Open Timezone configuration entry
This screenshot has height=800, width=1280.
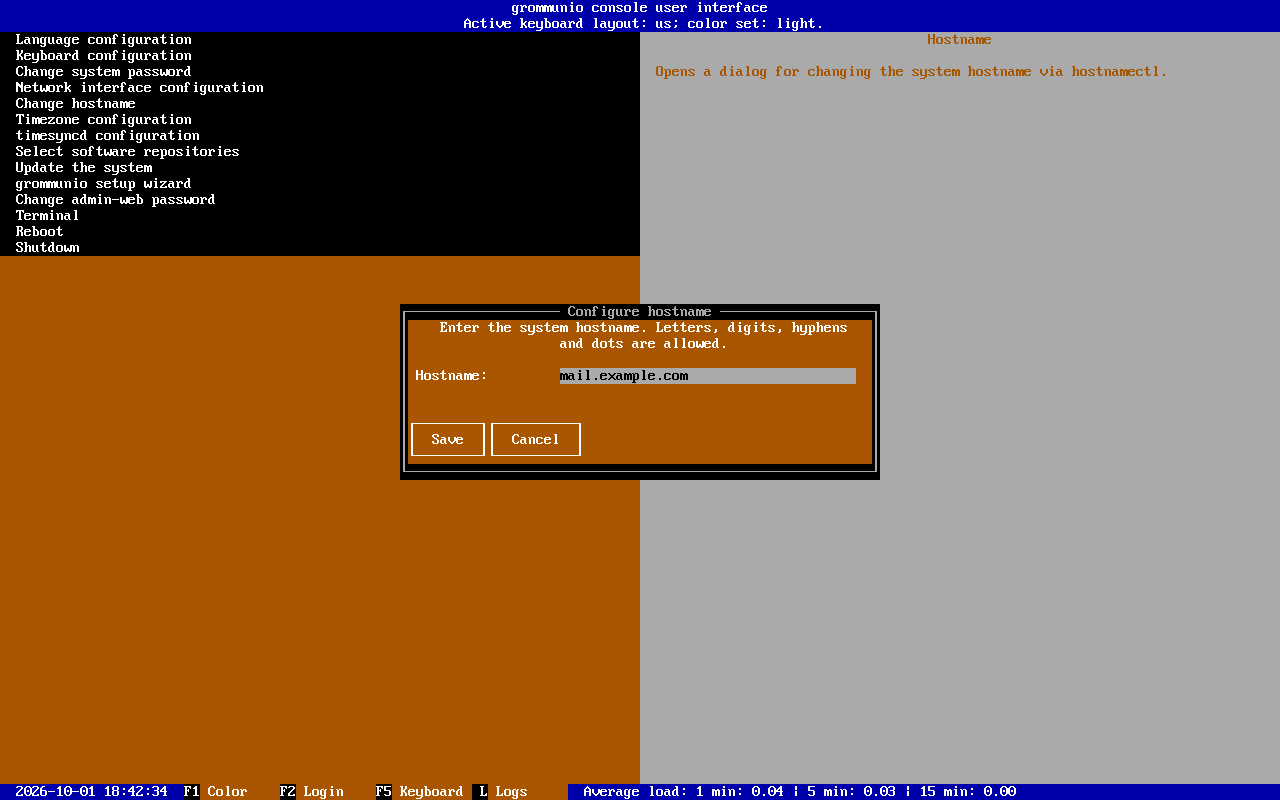103,120
